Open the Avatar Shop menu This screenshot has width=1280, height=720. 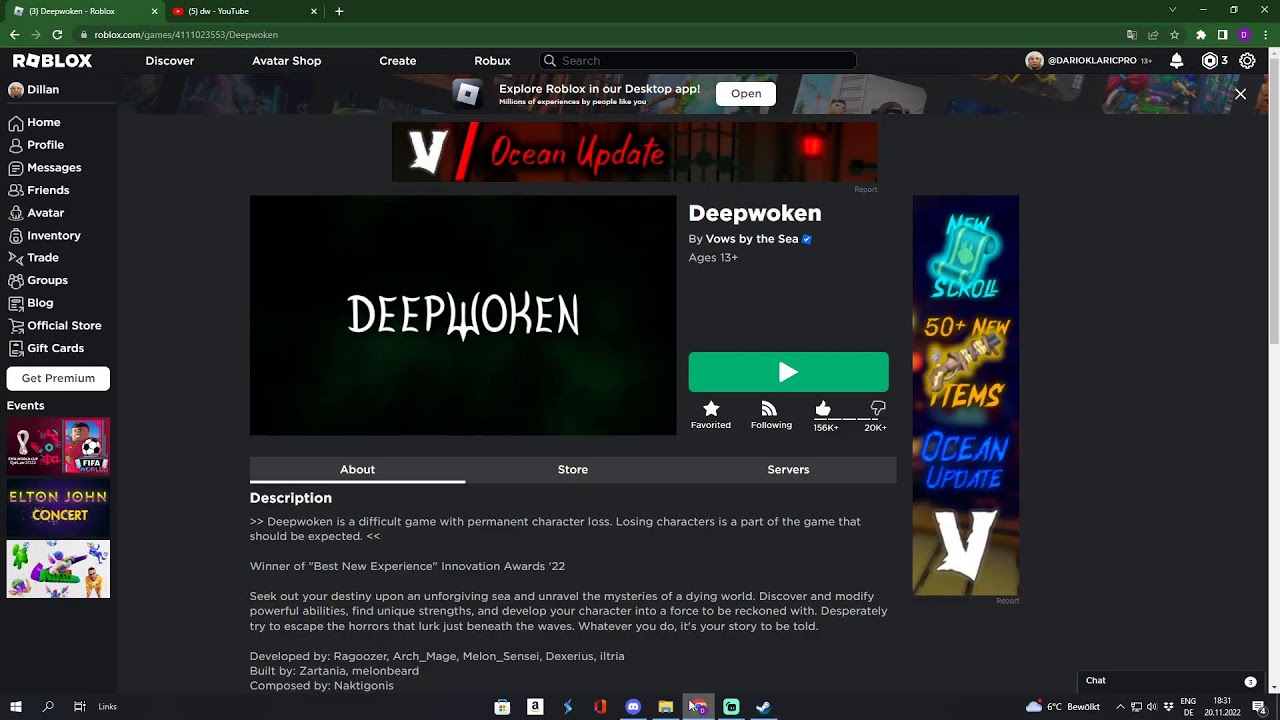(x=286, y=61)
